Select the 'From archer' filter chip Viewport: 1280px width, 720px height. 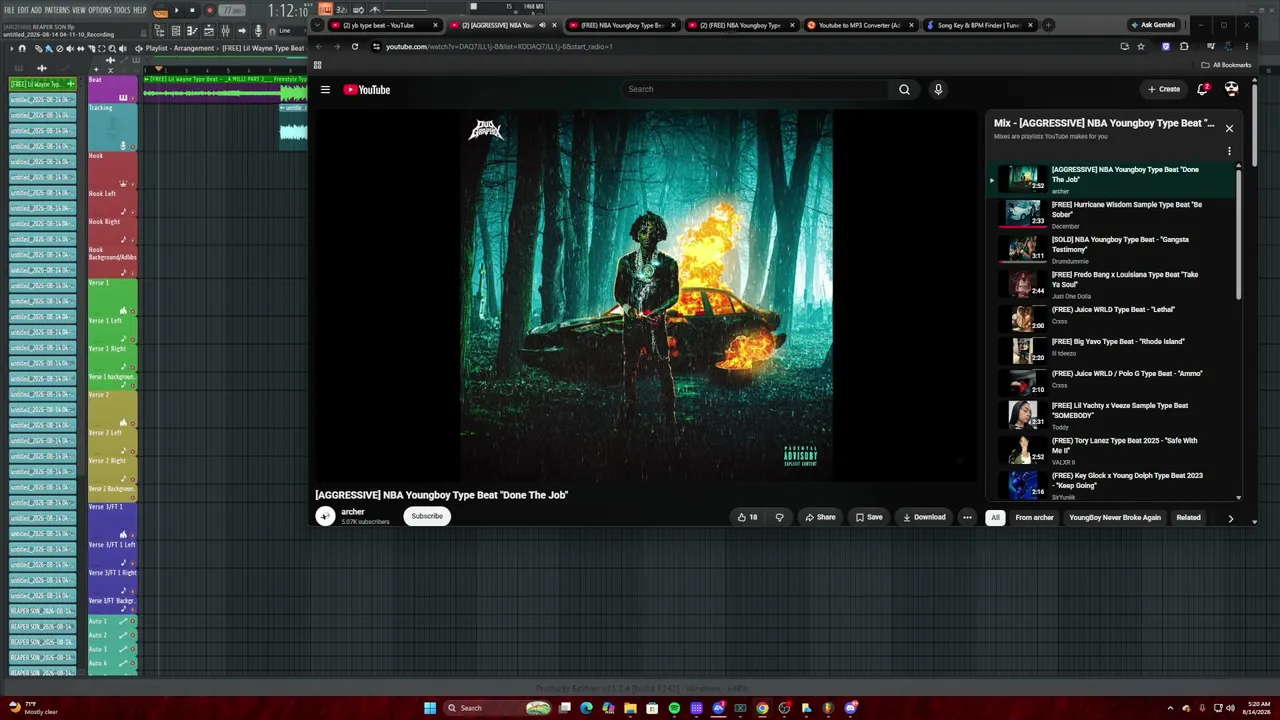[x=1034, y=517]
